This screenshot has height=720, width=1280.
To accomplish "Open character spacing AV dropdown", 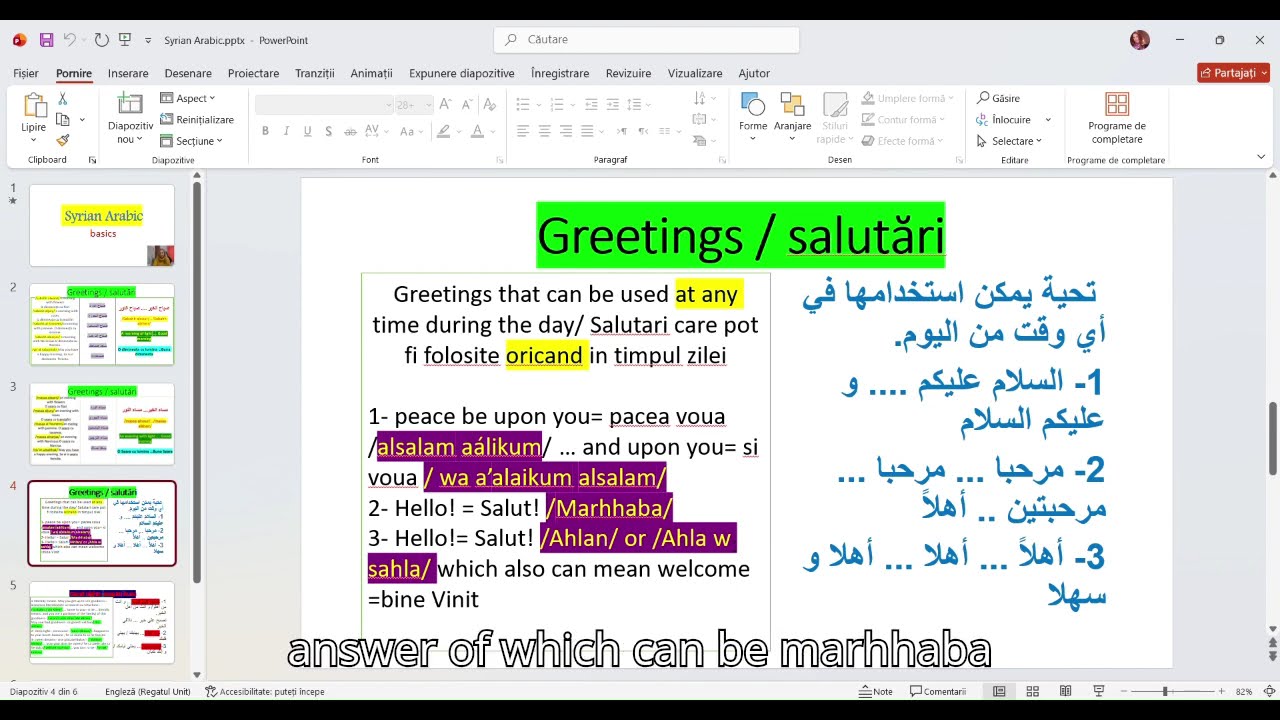I will click(376, 131).
